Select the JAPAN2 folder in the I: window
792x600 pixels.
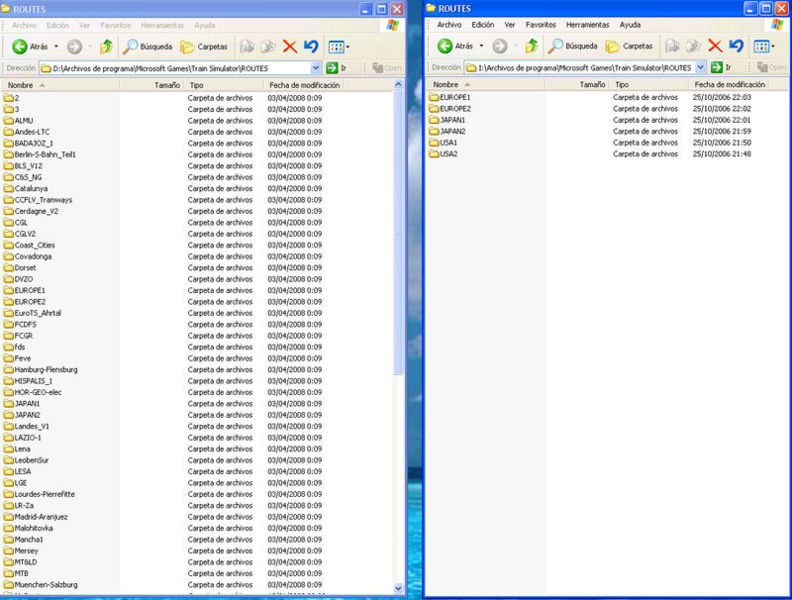455,131
